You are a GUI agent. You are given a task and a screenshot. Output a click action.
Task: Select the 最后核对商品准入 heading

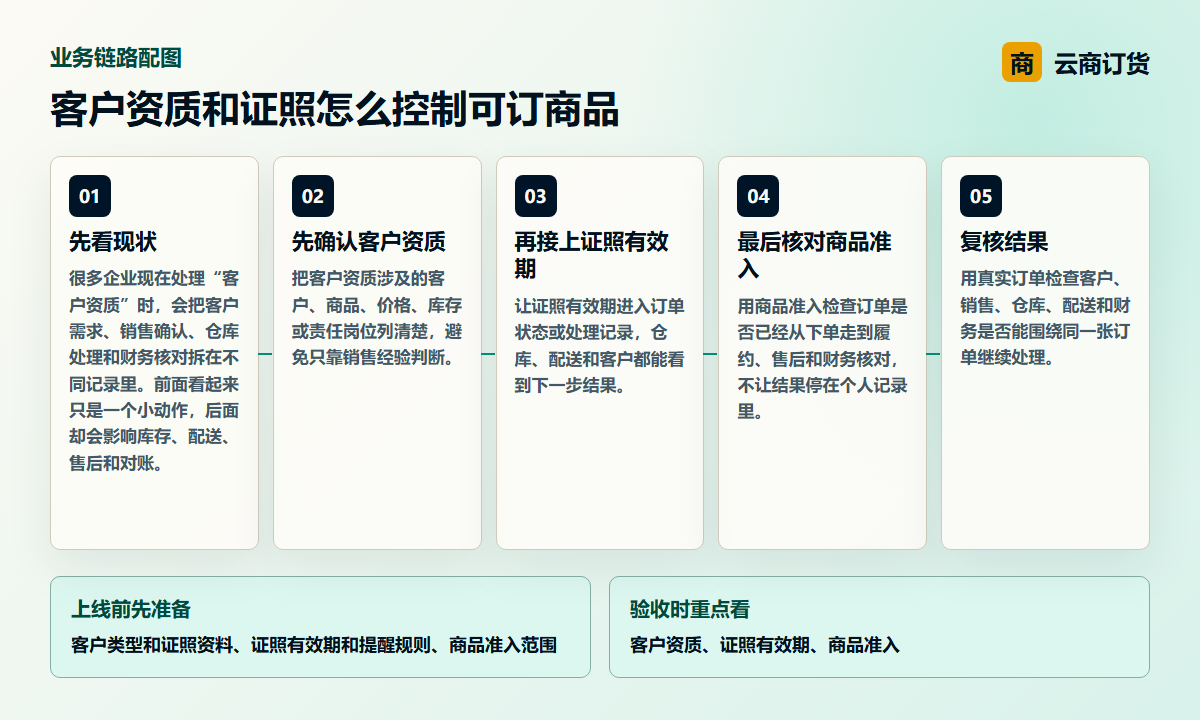pos(814,256)
